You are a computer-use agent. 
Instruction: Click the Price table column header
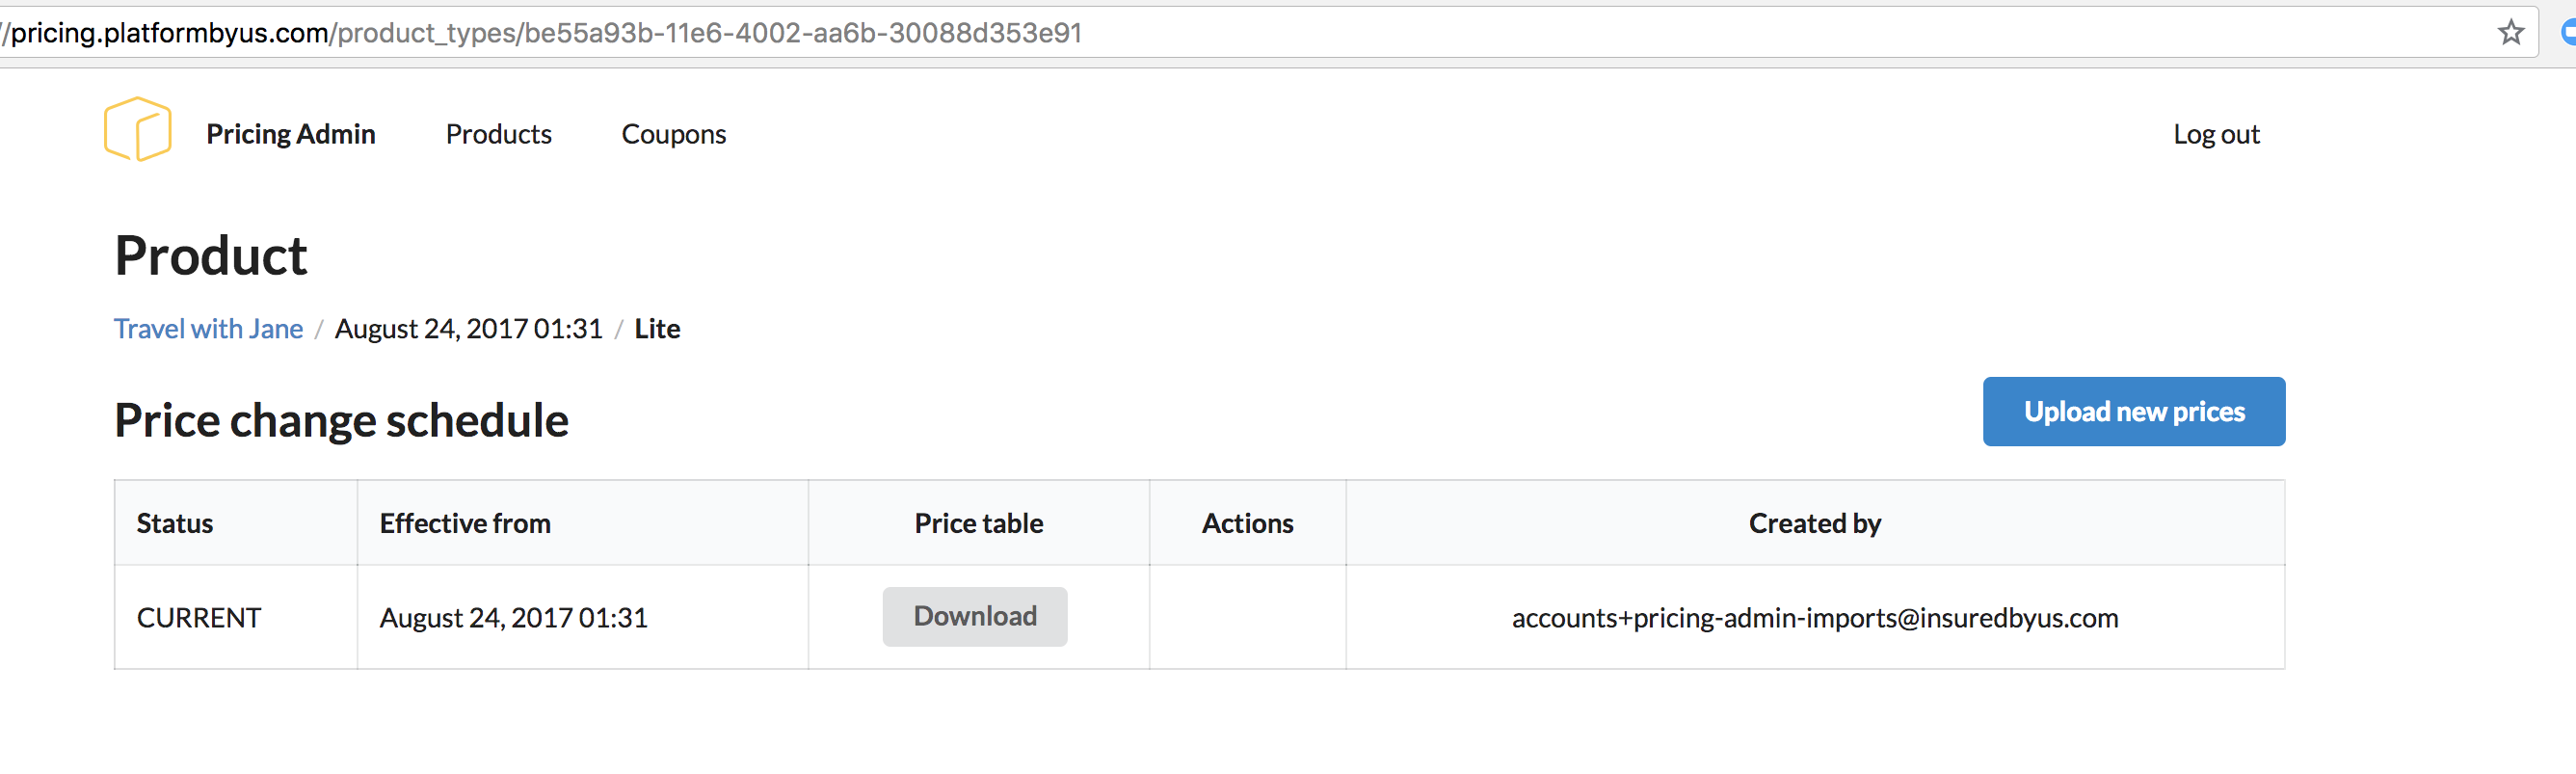(x=978, y=524)
